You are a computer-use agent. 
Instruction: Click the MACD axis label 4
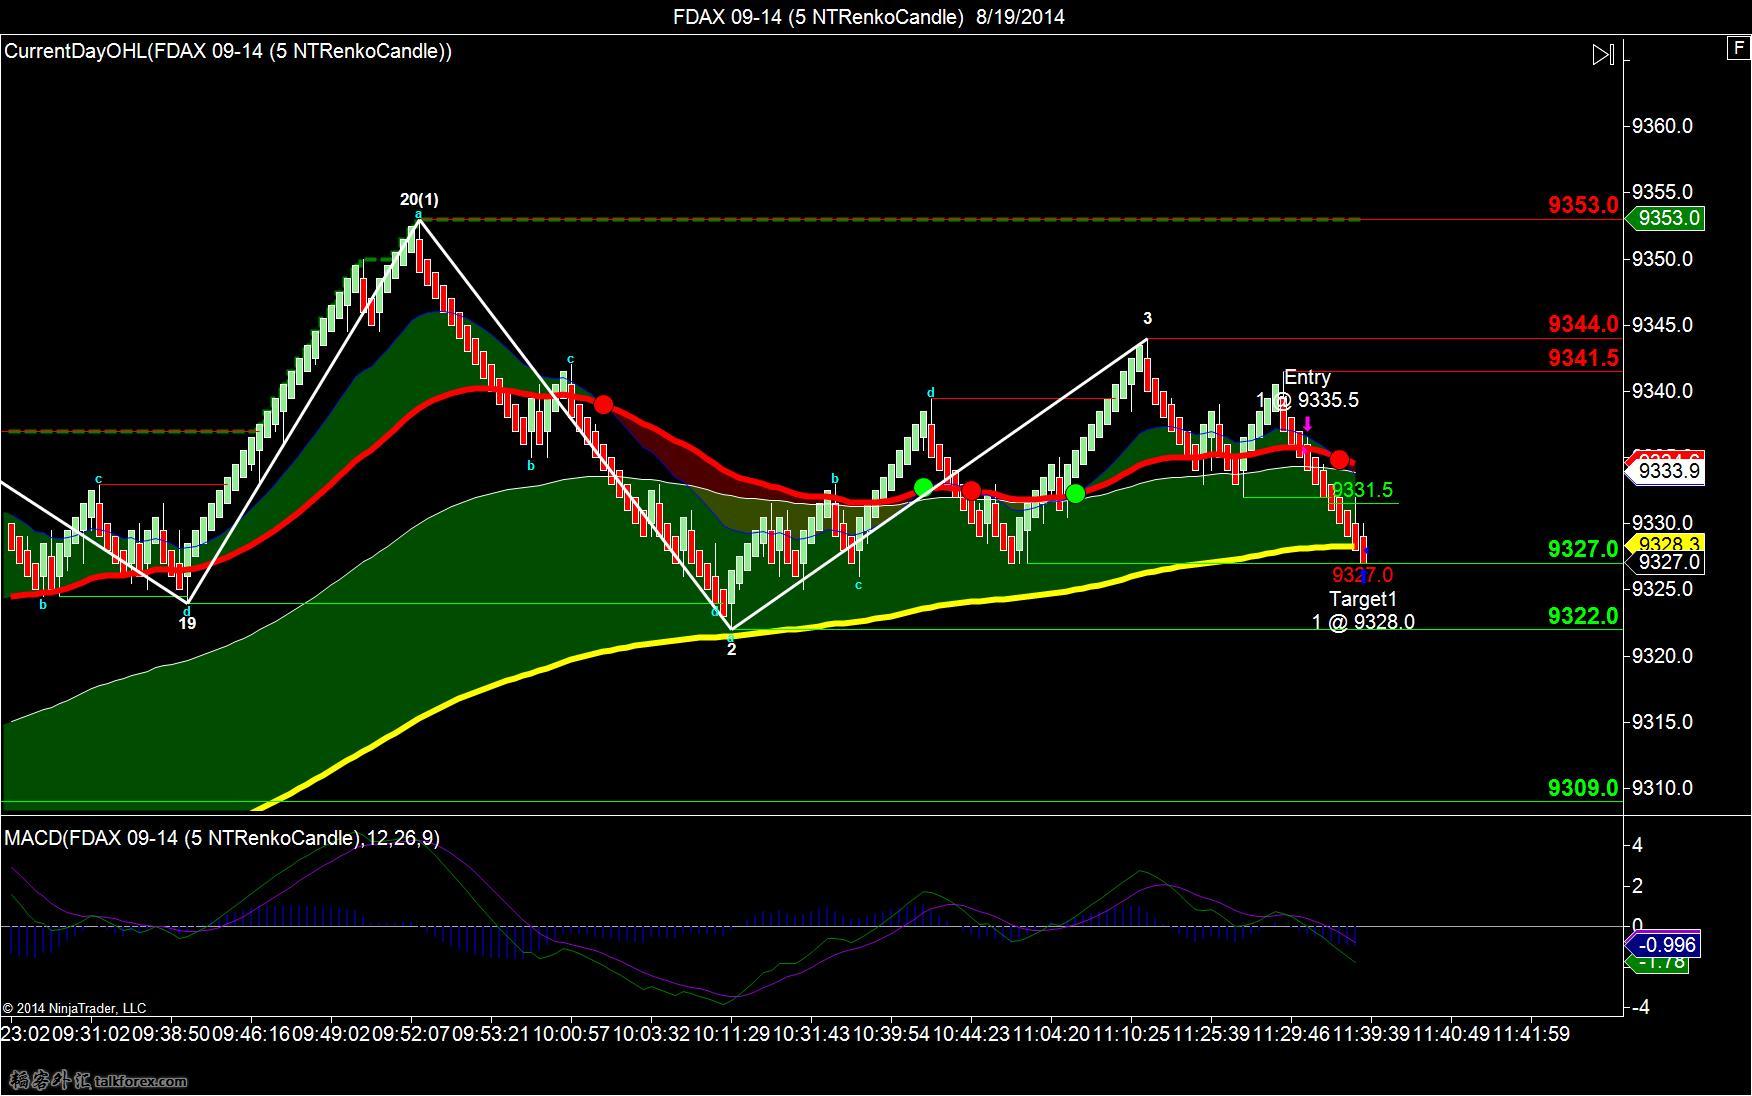[1637, 846]
